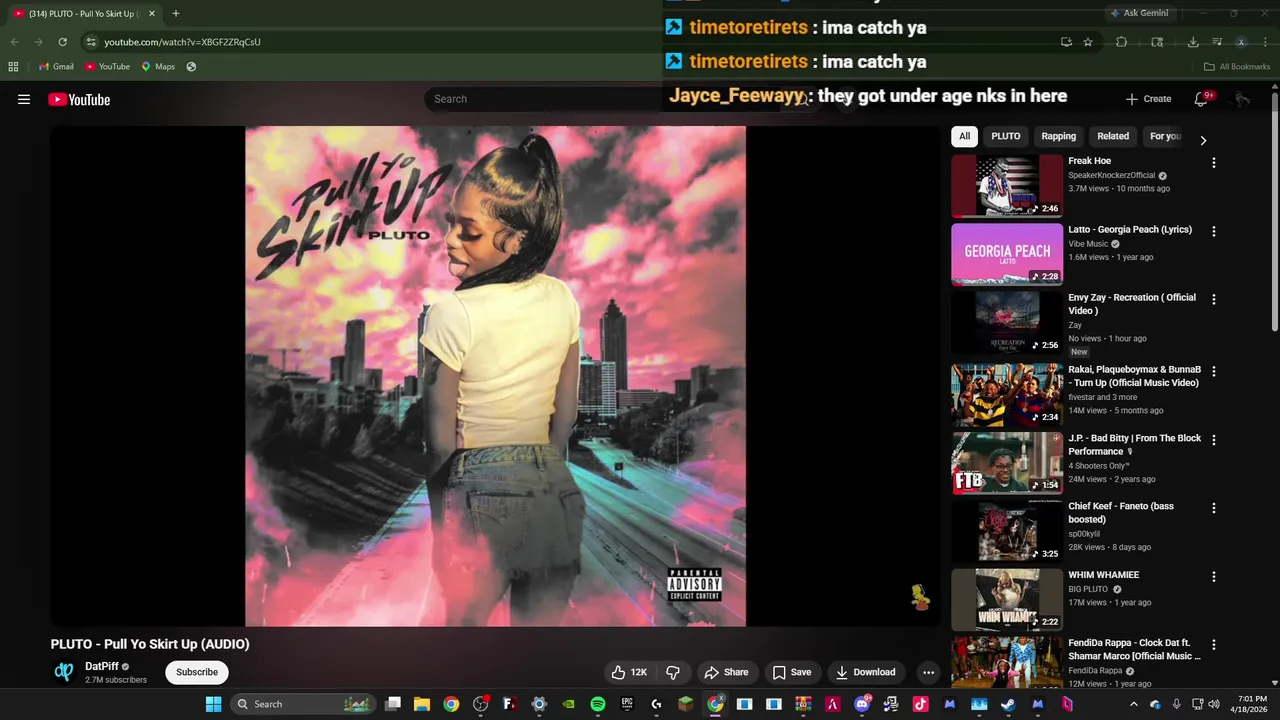Select the Rapping filter chip
The image size is (1280, 720).
pos(1058,136)
